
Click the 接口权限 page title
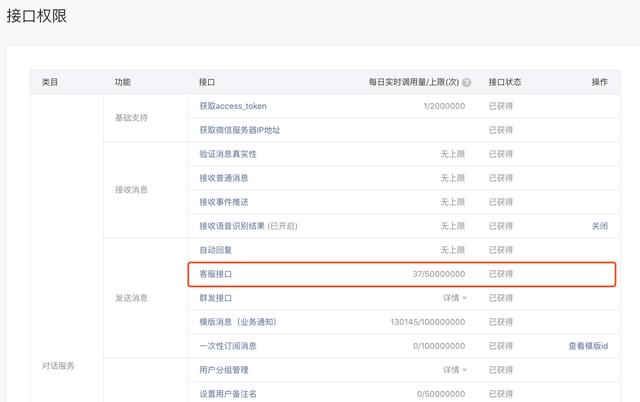click(x=38, y=15)
